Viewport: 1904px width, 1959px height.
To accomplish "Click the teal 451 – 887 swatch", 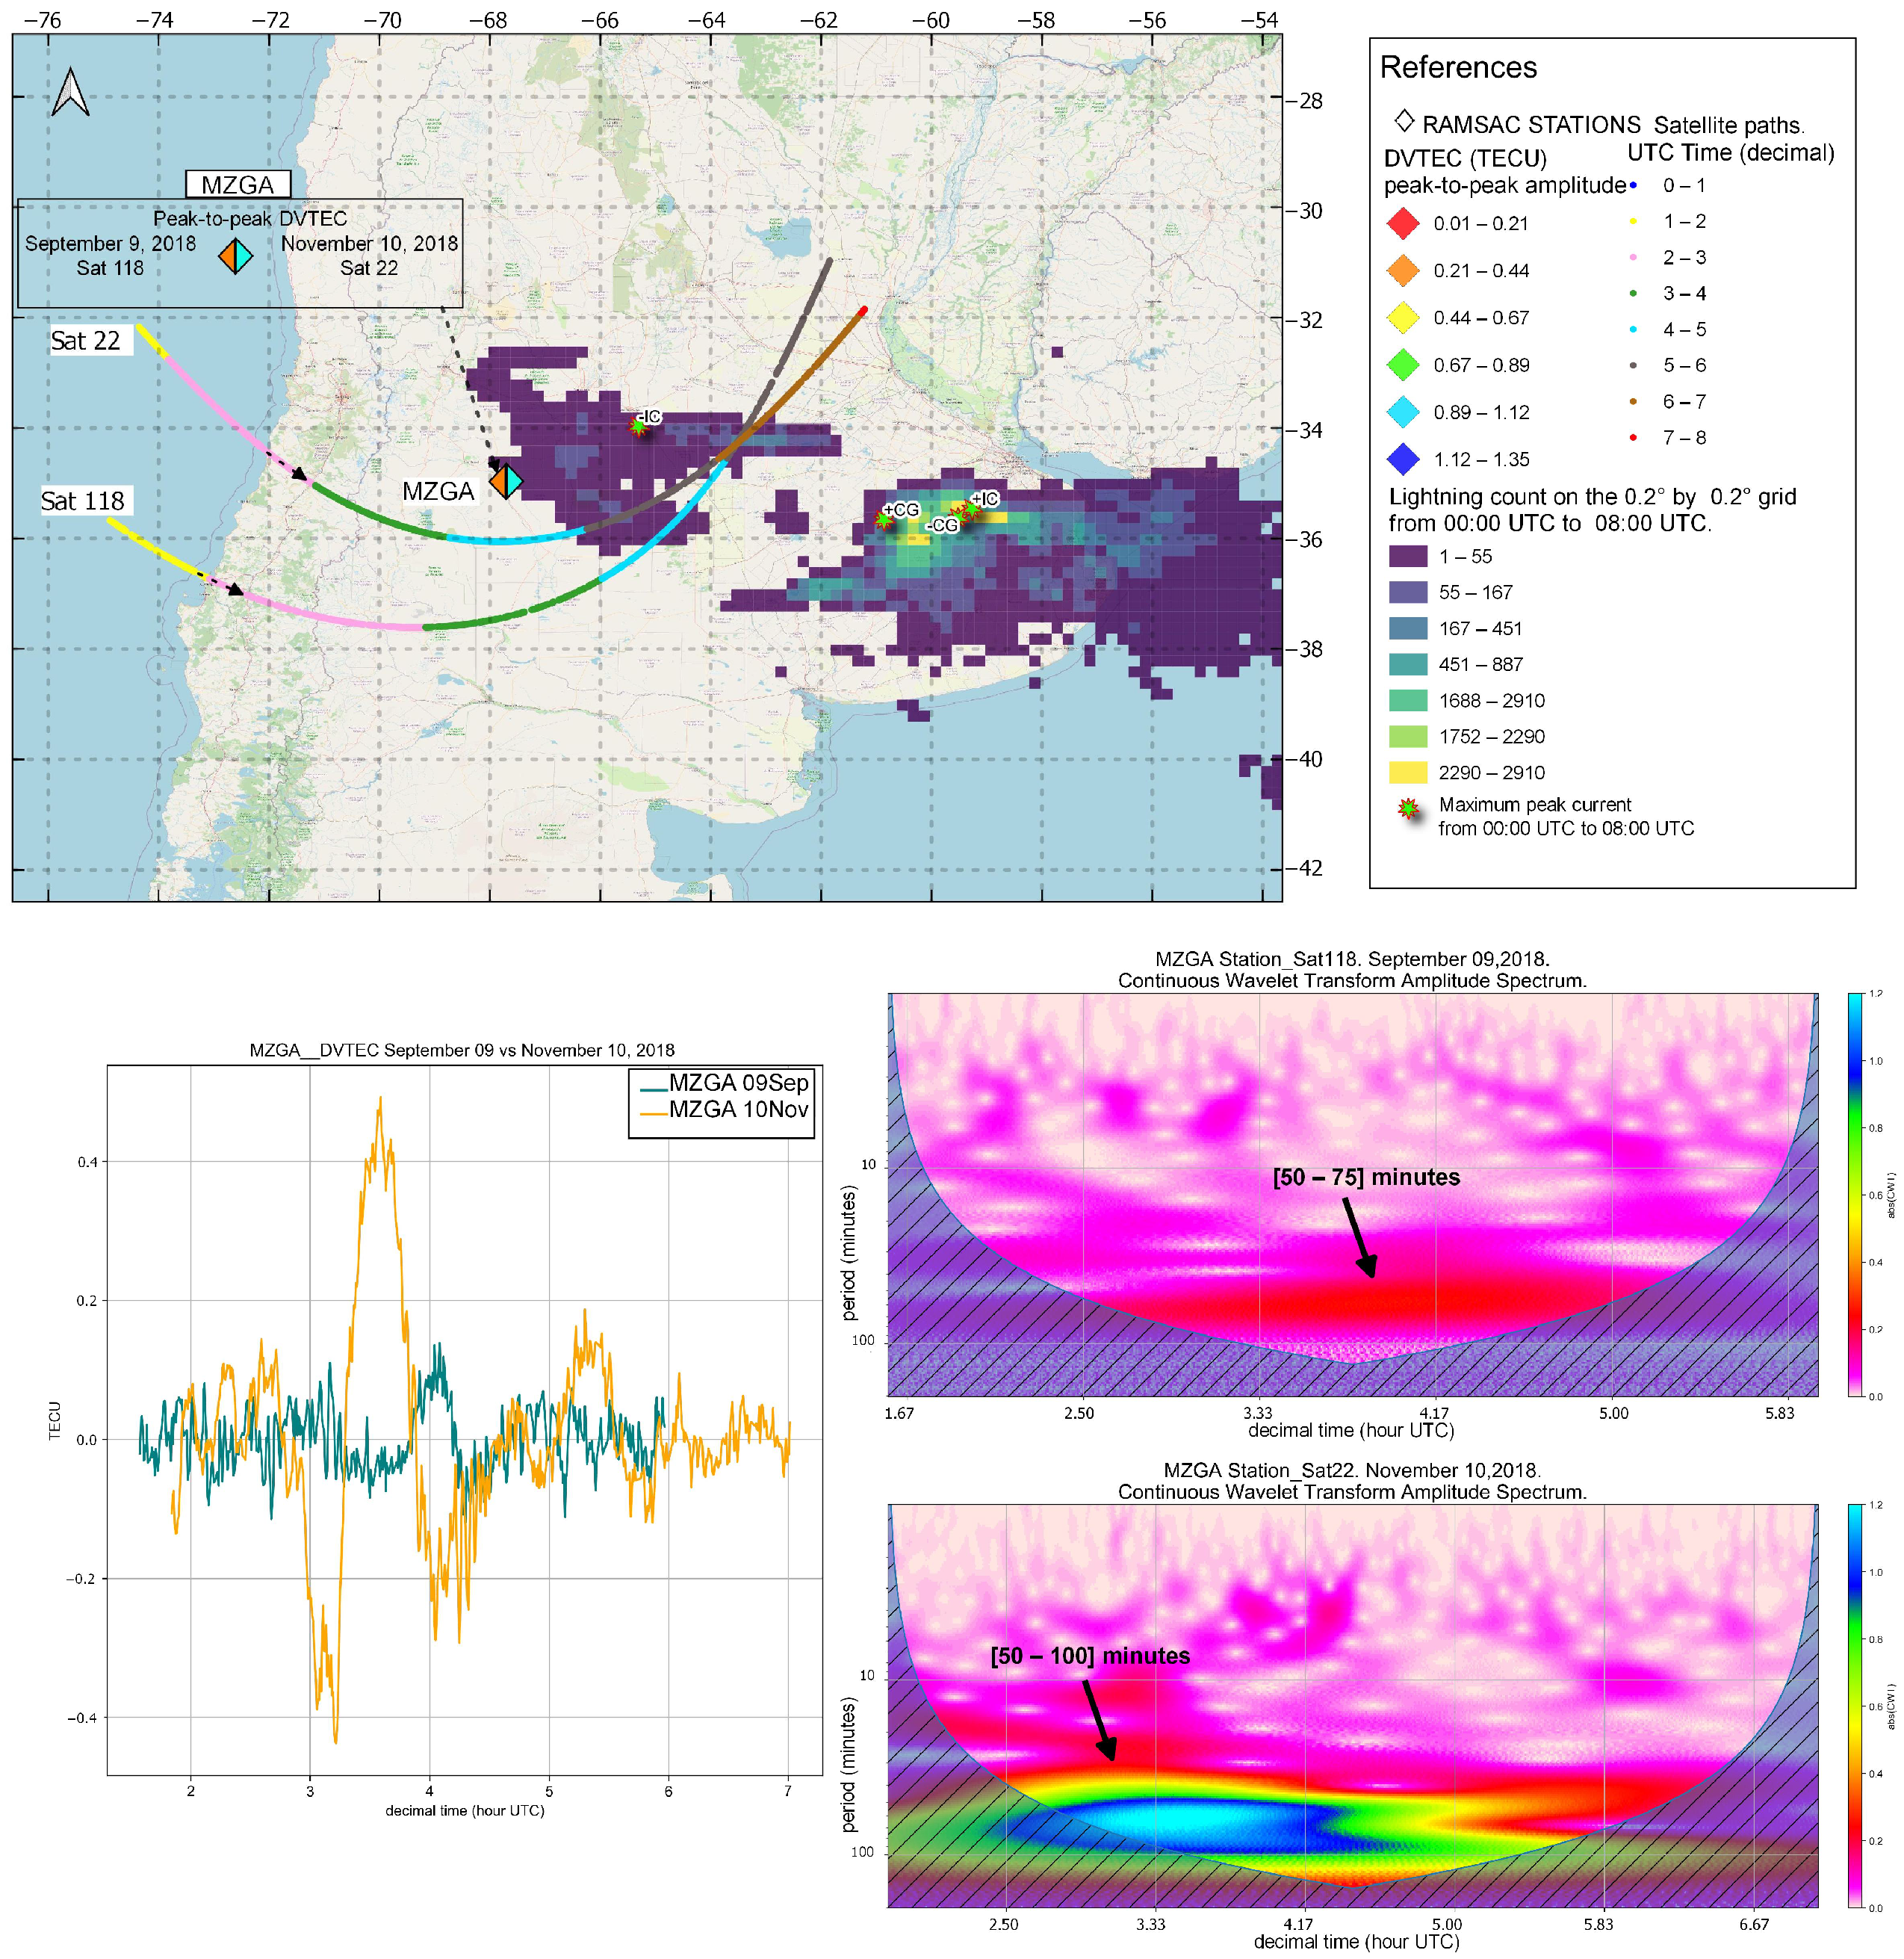I will pos(1407,664).
